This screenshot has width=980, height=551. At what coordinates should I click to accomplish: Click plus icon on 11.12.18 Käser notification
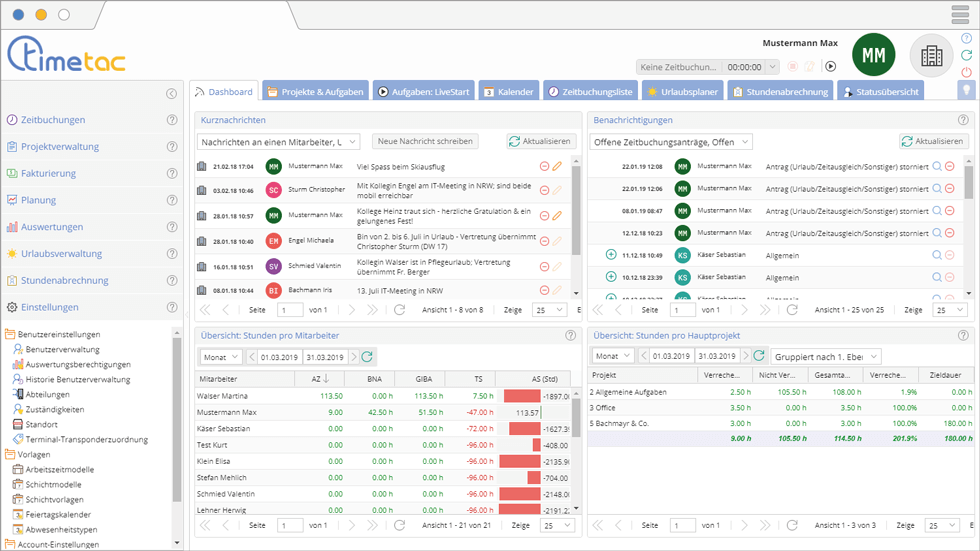611,255
